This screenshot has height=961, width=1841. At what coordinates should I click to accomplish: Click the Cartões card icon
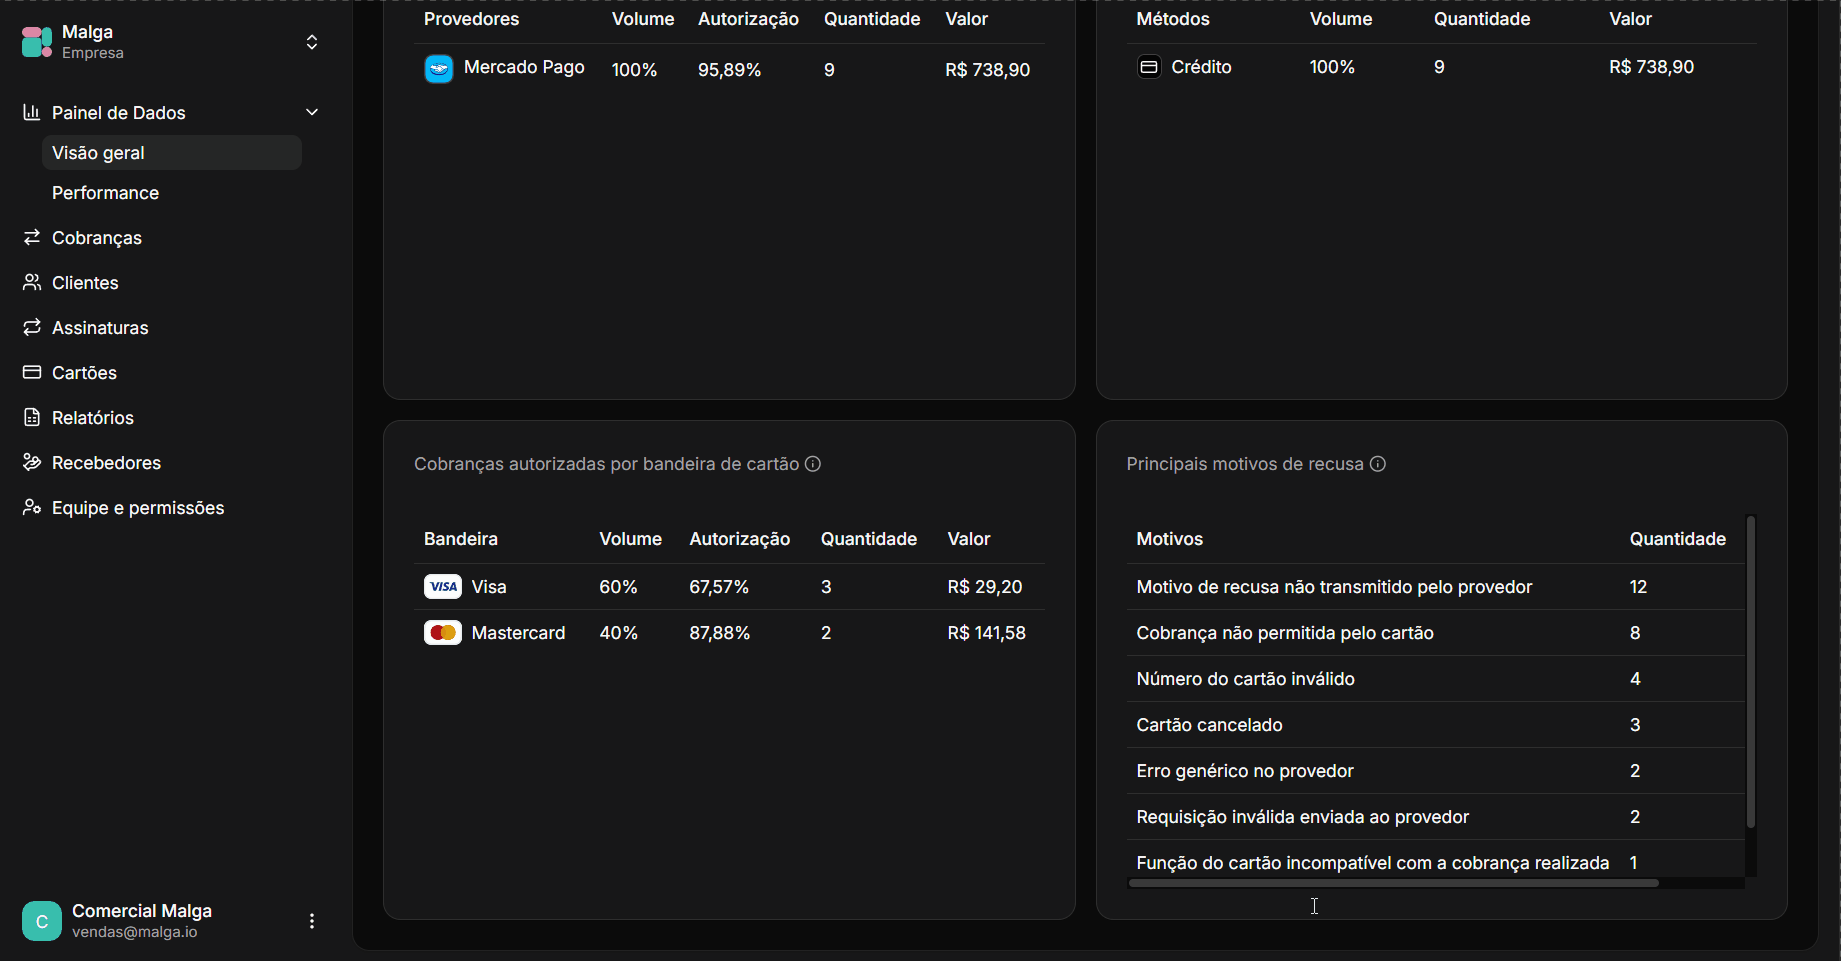click(32, 372)
